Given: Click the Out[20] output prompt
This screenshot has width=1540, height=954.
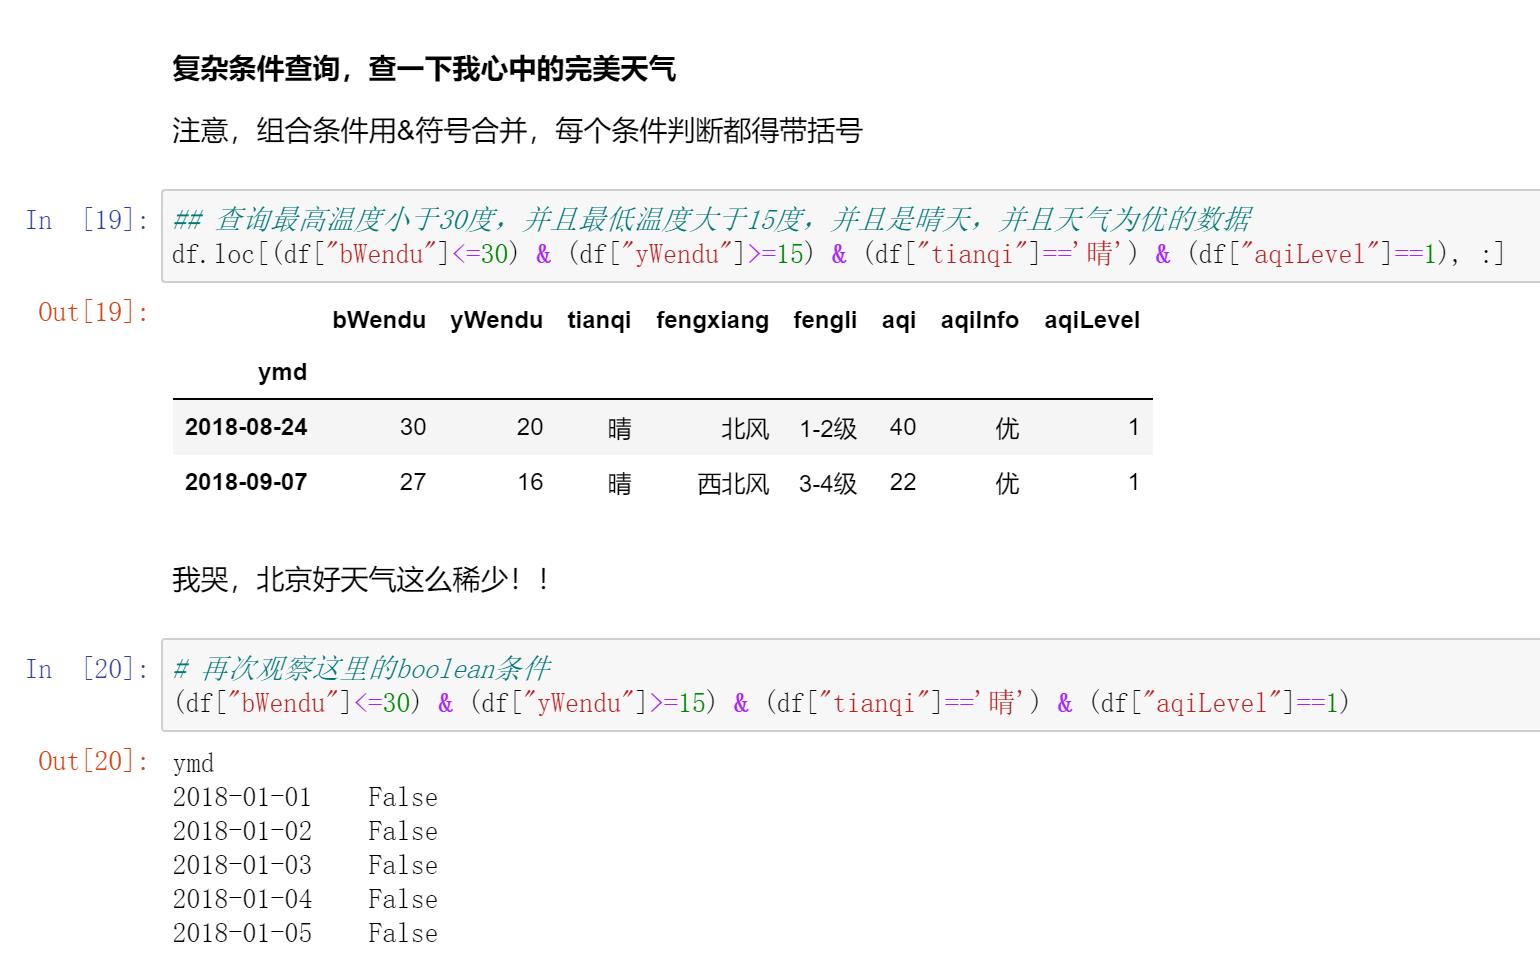Looking at the screenshot, I should (93, 761).
